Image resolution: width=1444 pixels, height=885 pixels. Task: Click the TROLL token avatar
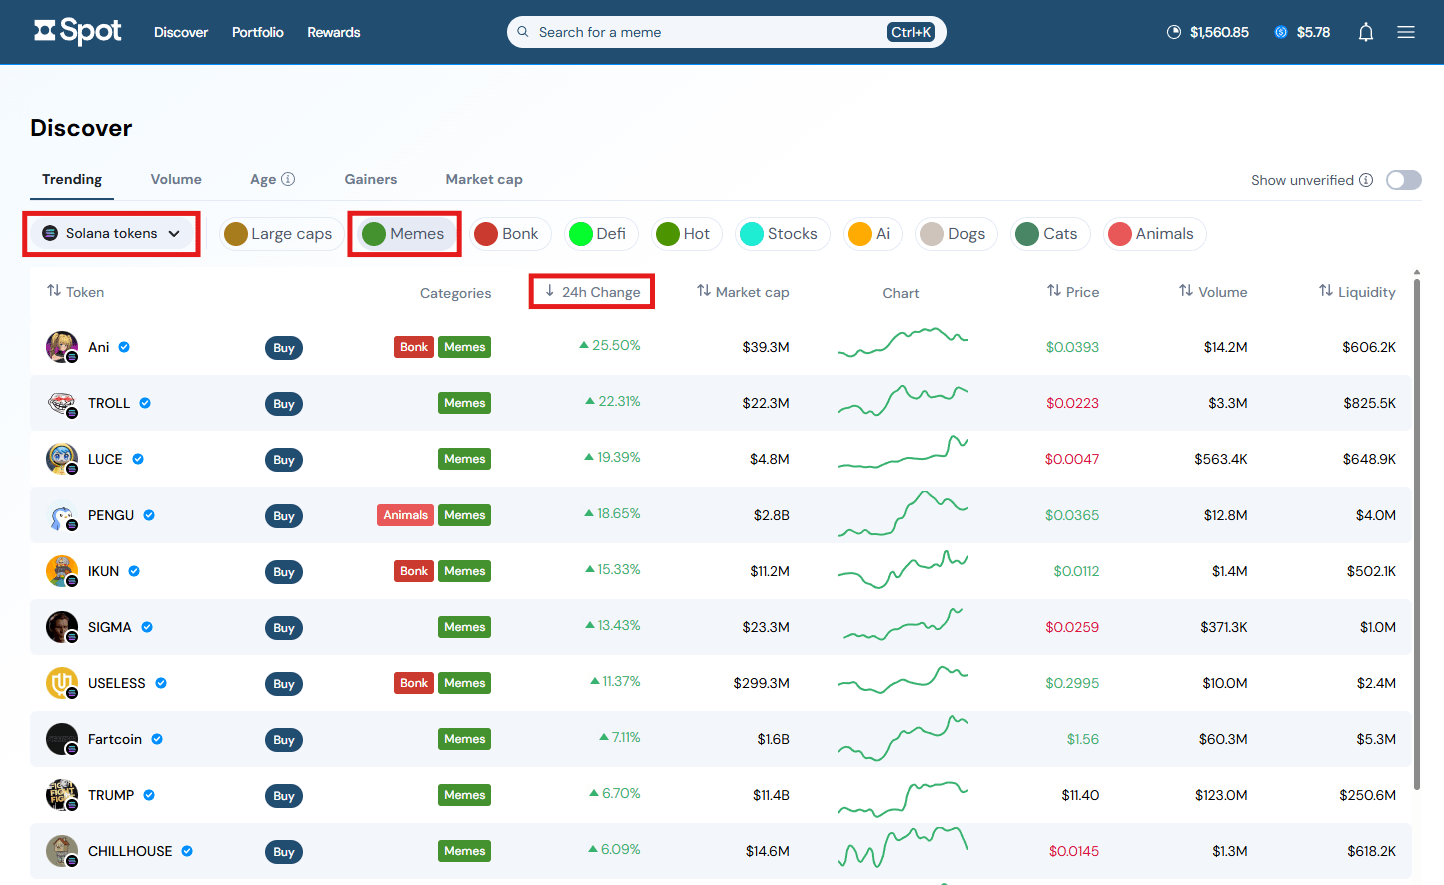pyautogui.click(x=62, y=403)
